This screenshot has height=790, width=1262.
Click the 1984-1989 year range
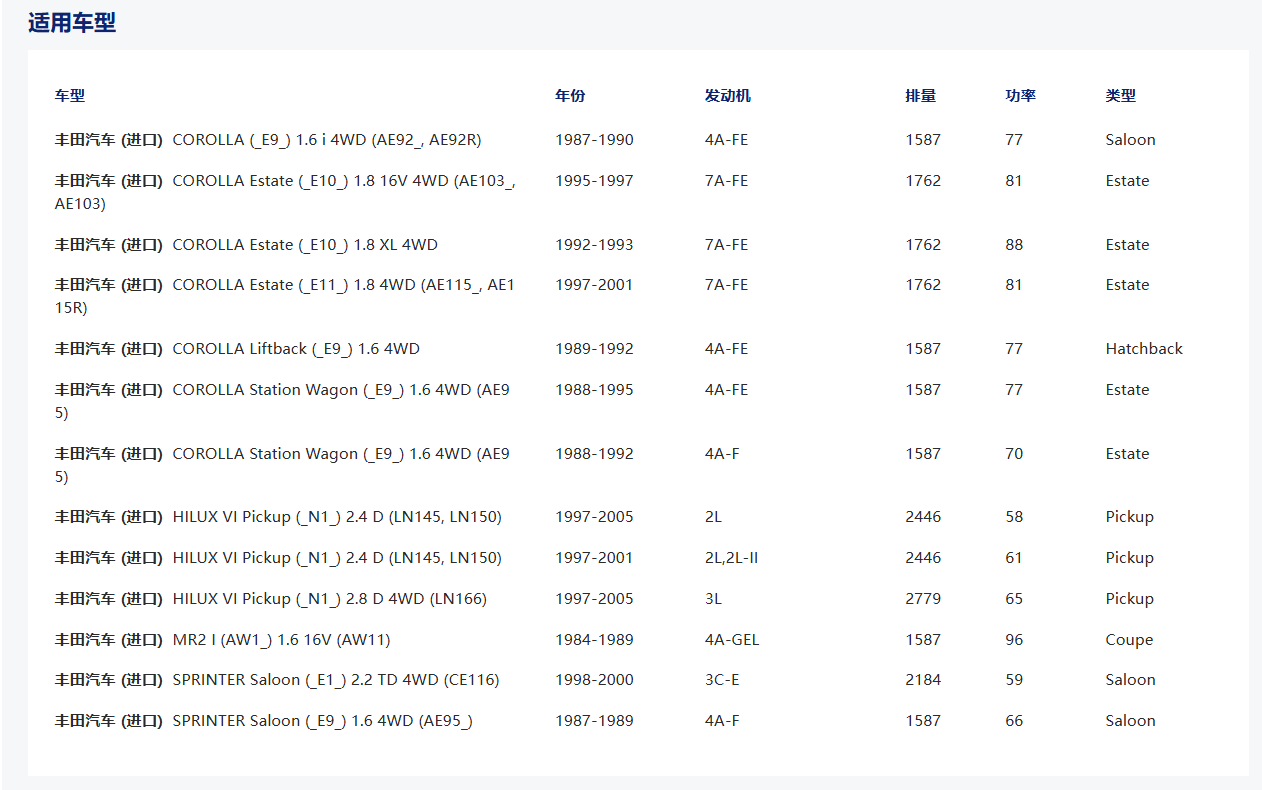(x=594, y=640)
